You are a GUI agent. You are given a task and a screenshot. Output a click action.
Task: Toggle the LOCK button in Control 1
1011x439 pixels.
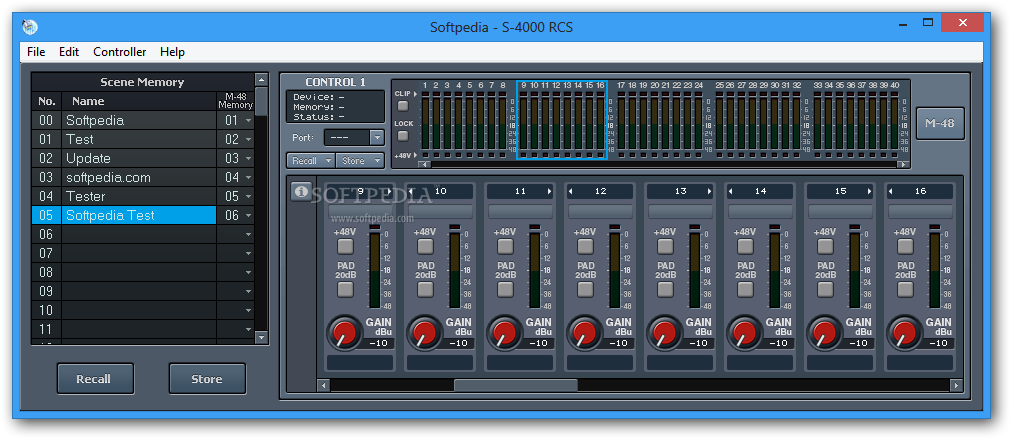pos(403,137)
